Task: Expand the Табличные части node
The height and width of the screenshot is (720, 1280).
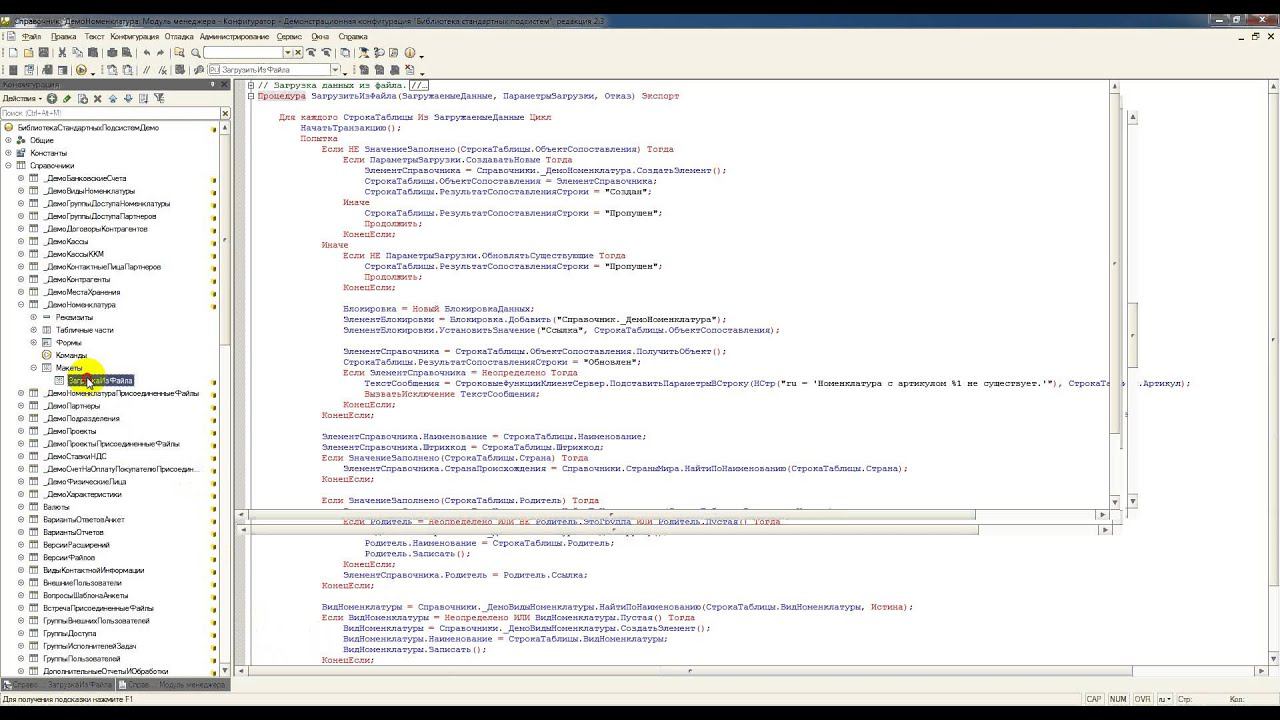Action: point(33,330)
